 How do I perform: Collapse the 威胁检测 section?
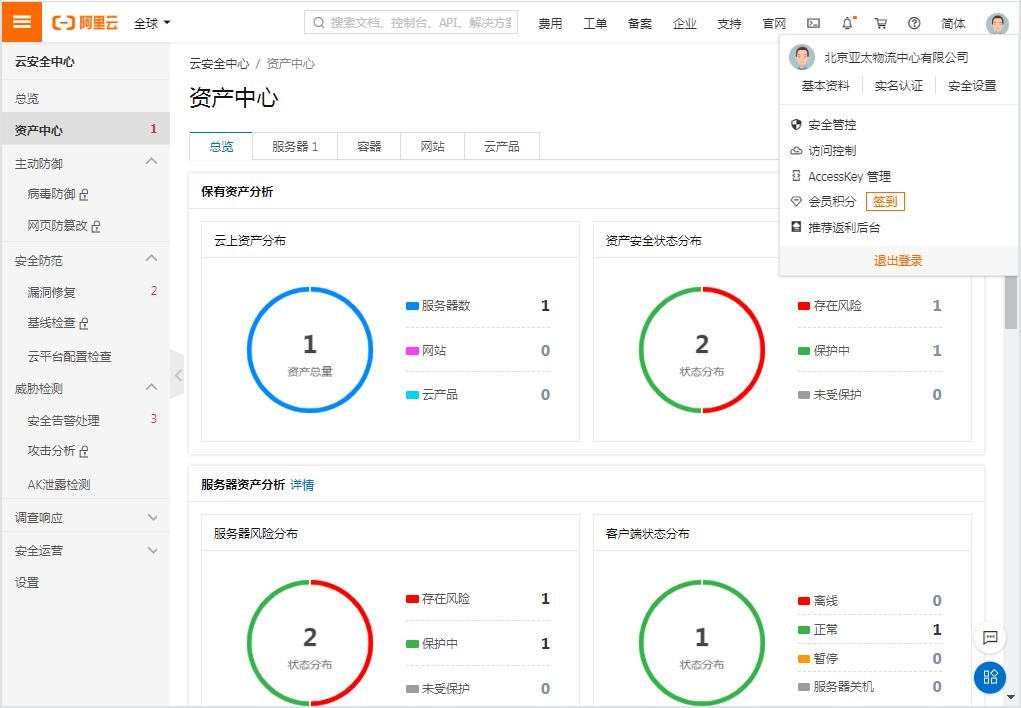point(151,387)
